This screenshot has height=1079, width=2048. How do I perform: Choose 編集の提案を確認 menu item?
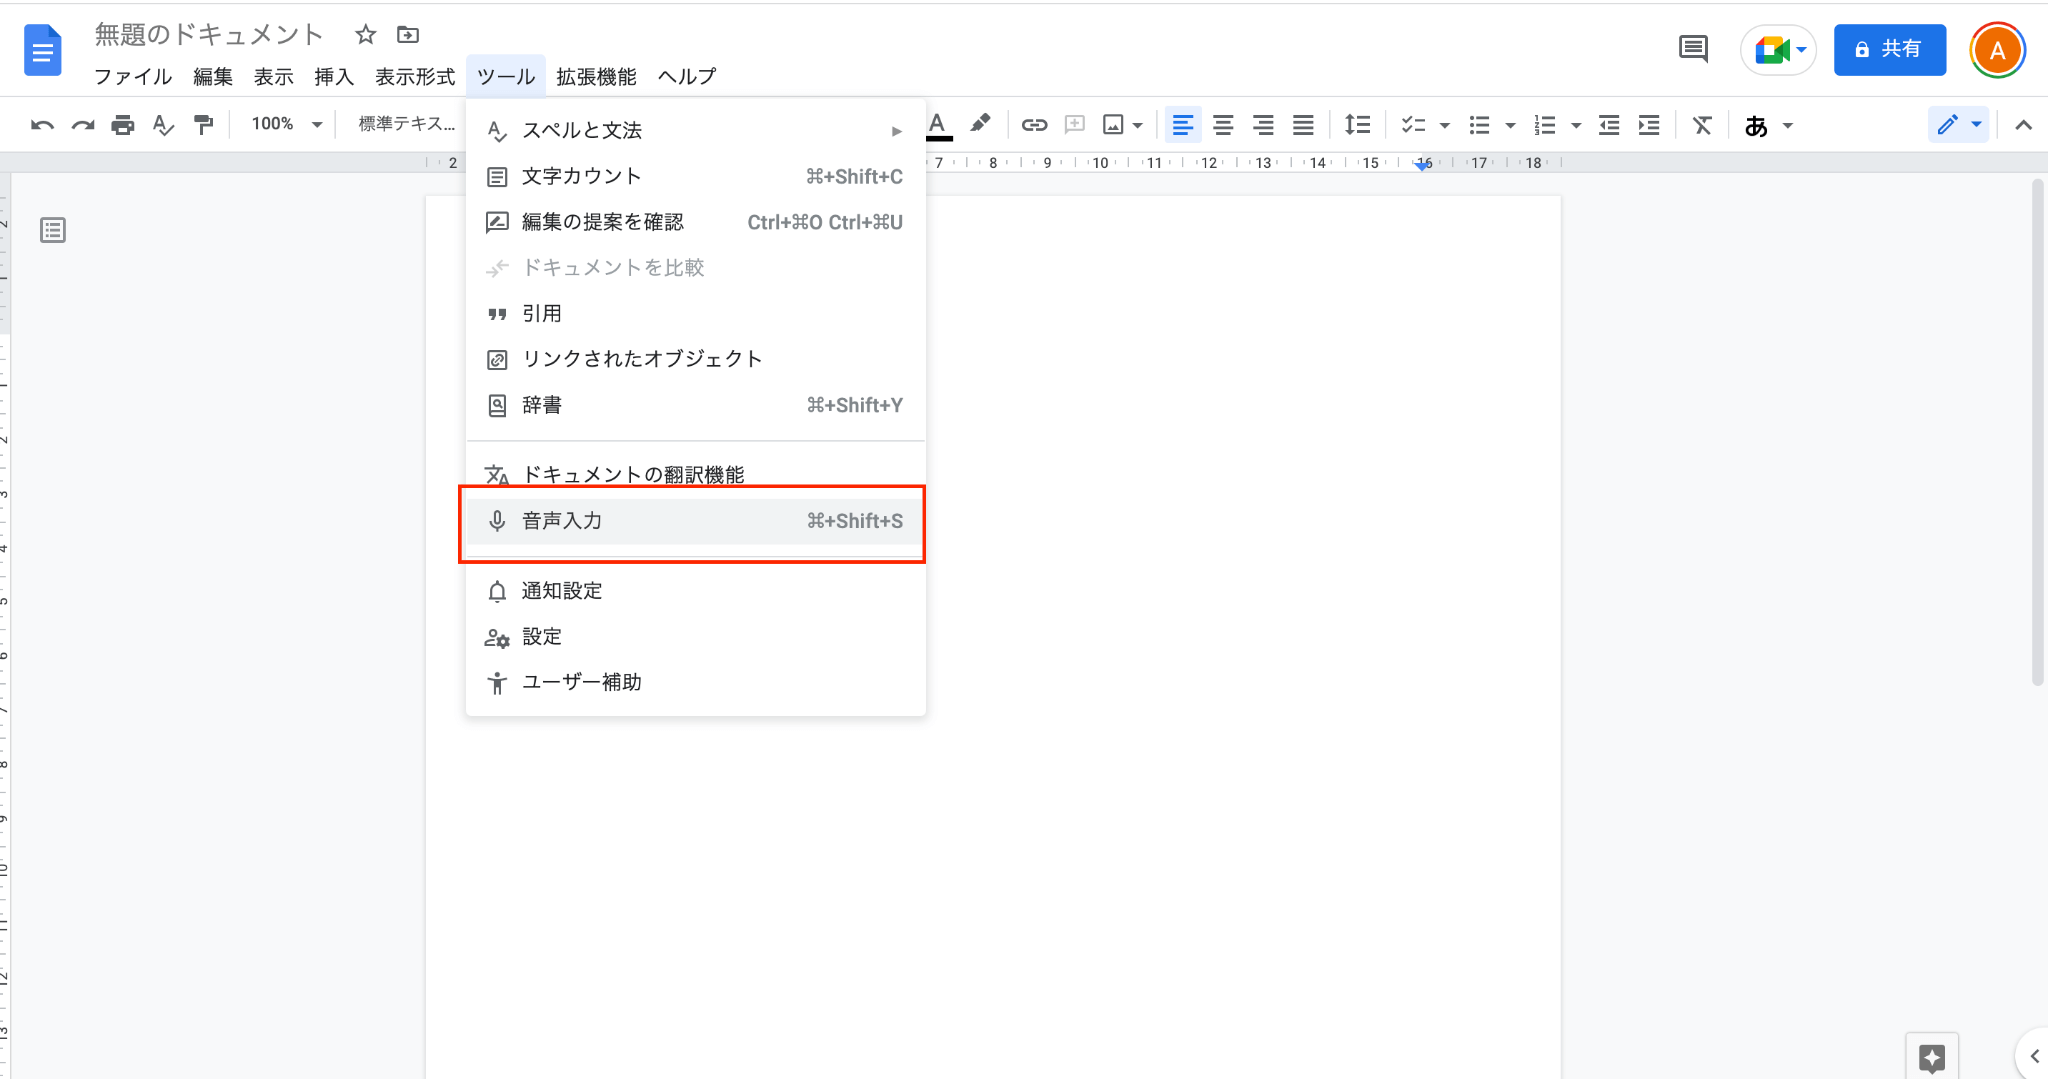pos(695,222)
